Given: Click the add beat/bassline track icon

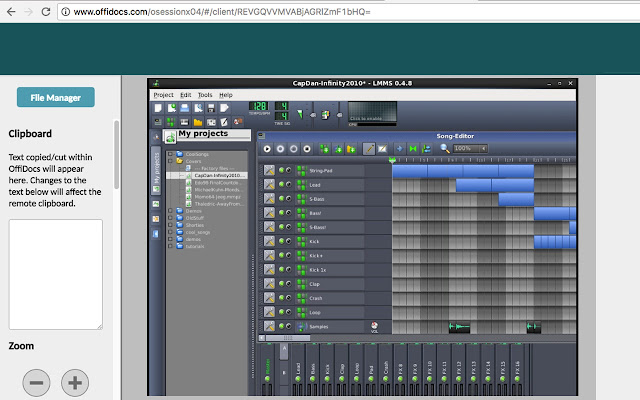Looking at the screenshot, I should (x=323, y=148).
